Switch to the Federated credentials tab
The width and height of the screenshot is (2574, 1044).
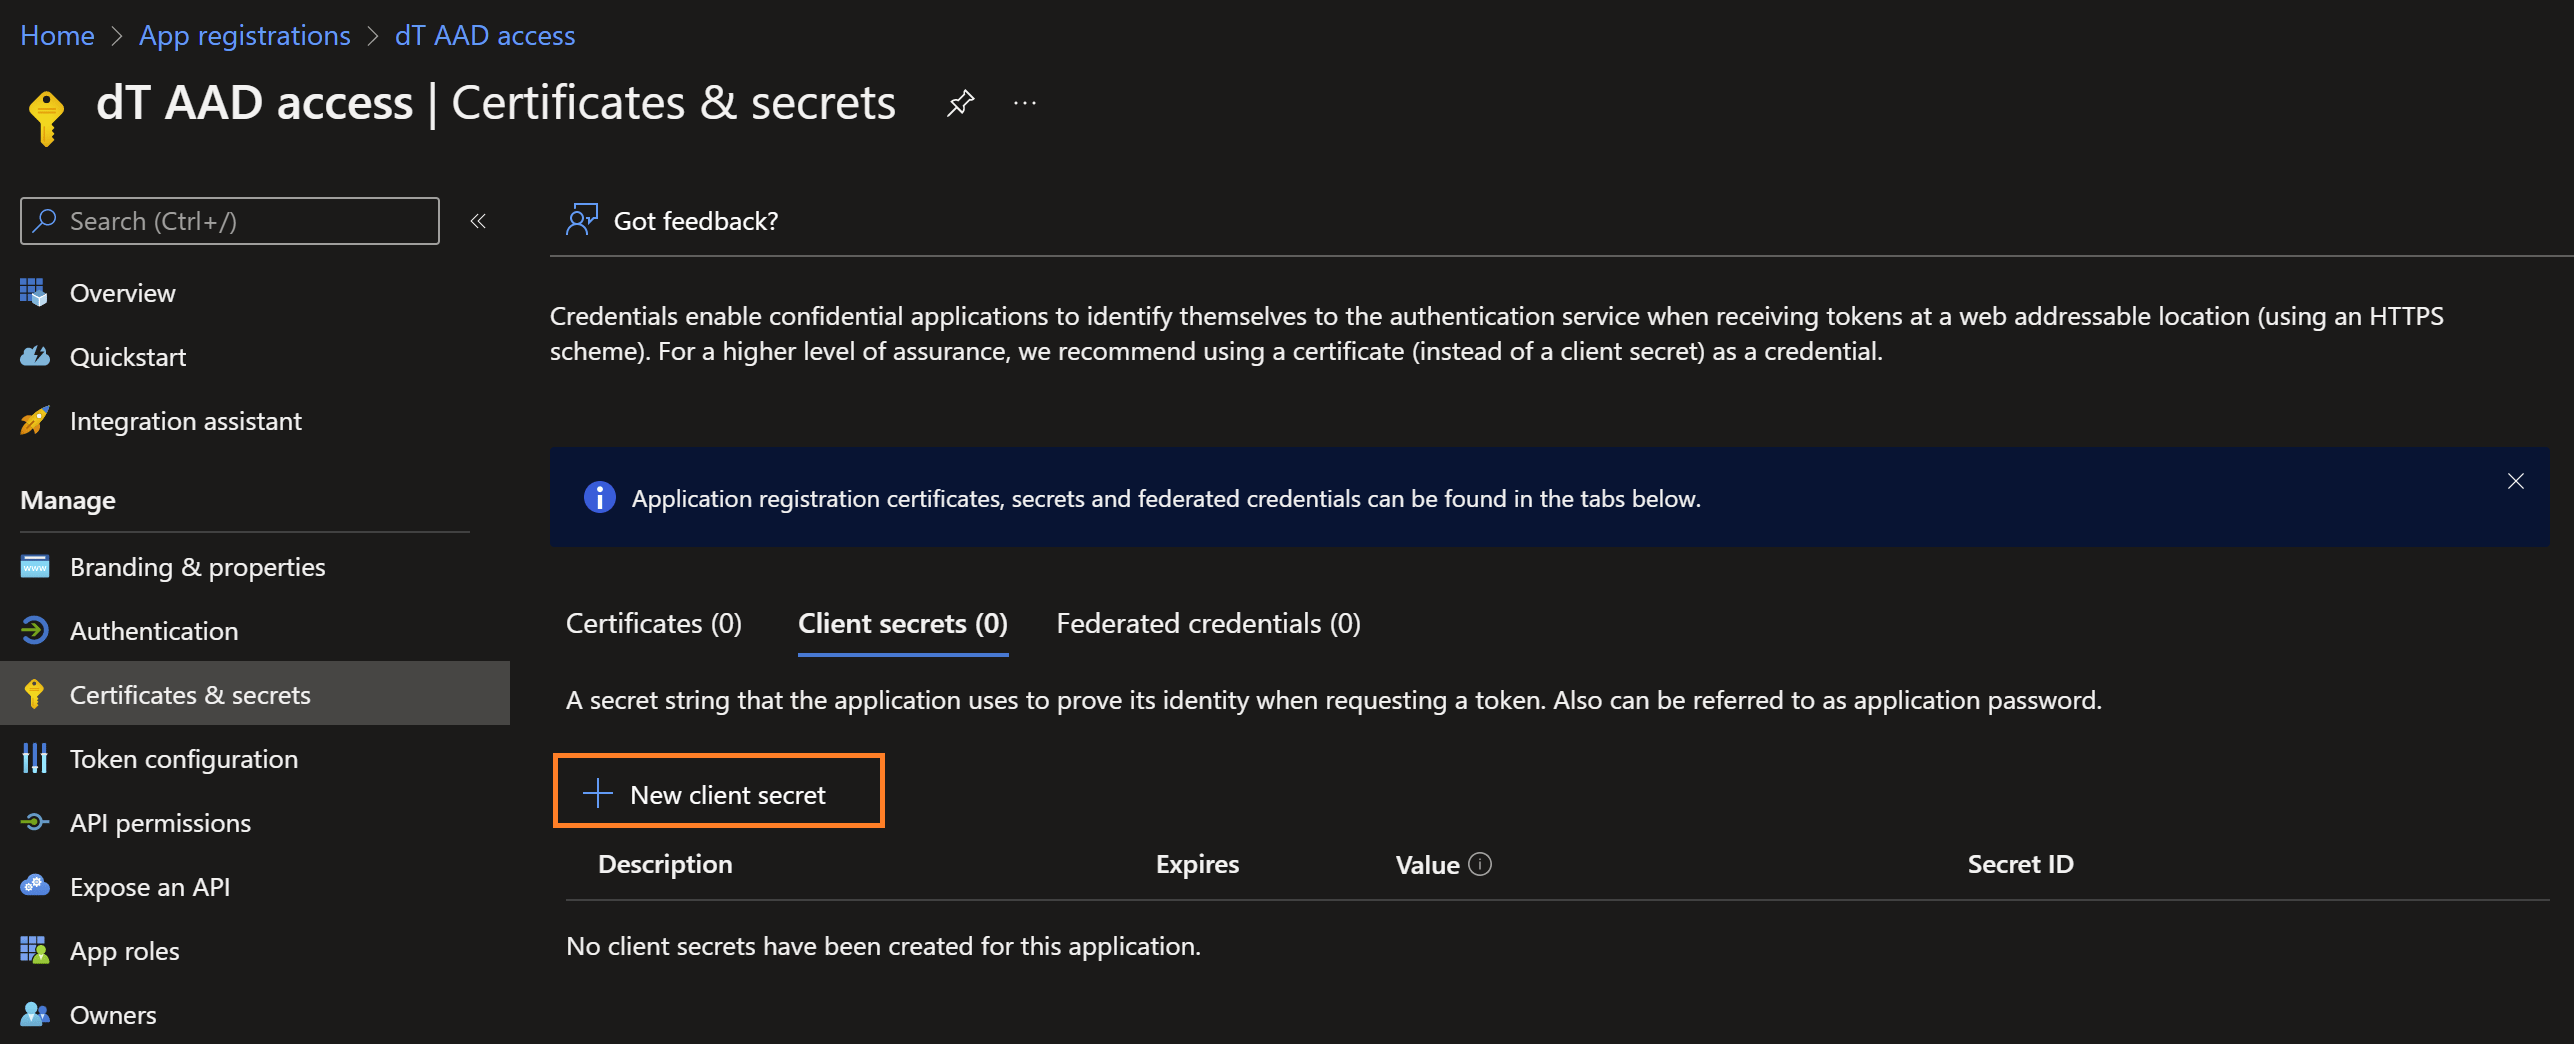1207,622
